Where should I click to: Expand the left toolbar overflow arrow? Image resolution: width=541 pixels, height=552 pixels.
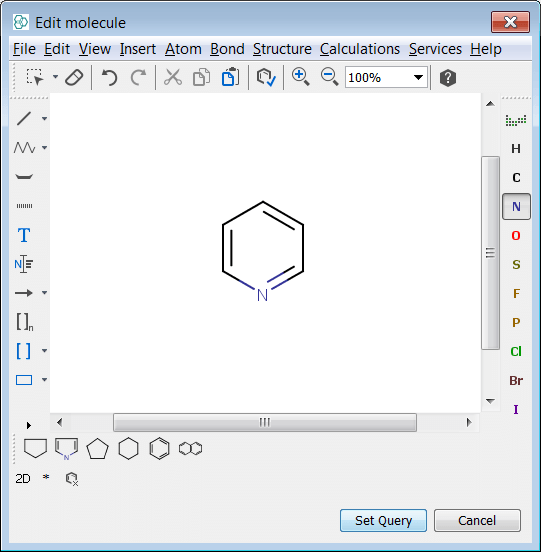(29, 425)
